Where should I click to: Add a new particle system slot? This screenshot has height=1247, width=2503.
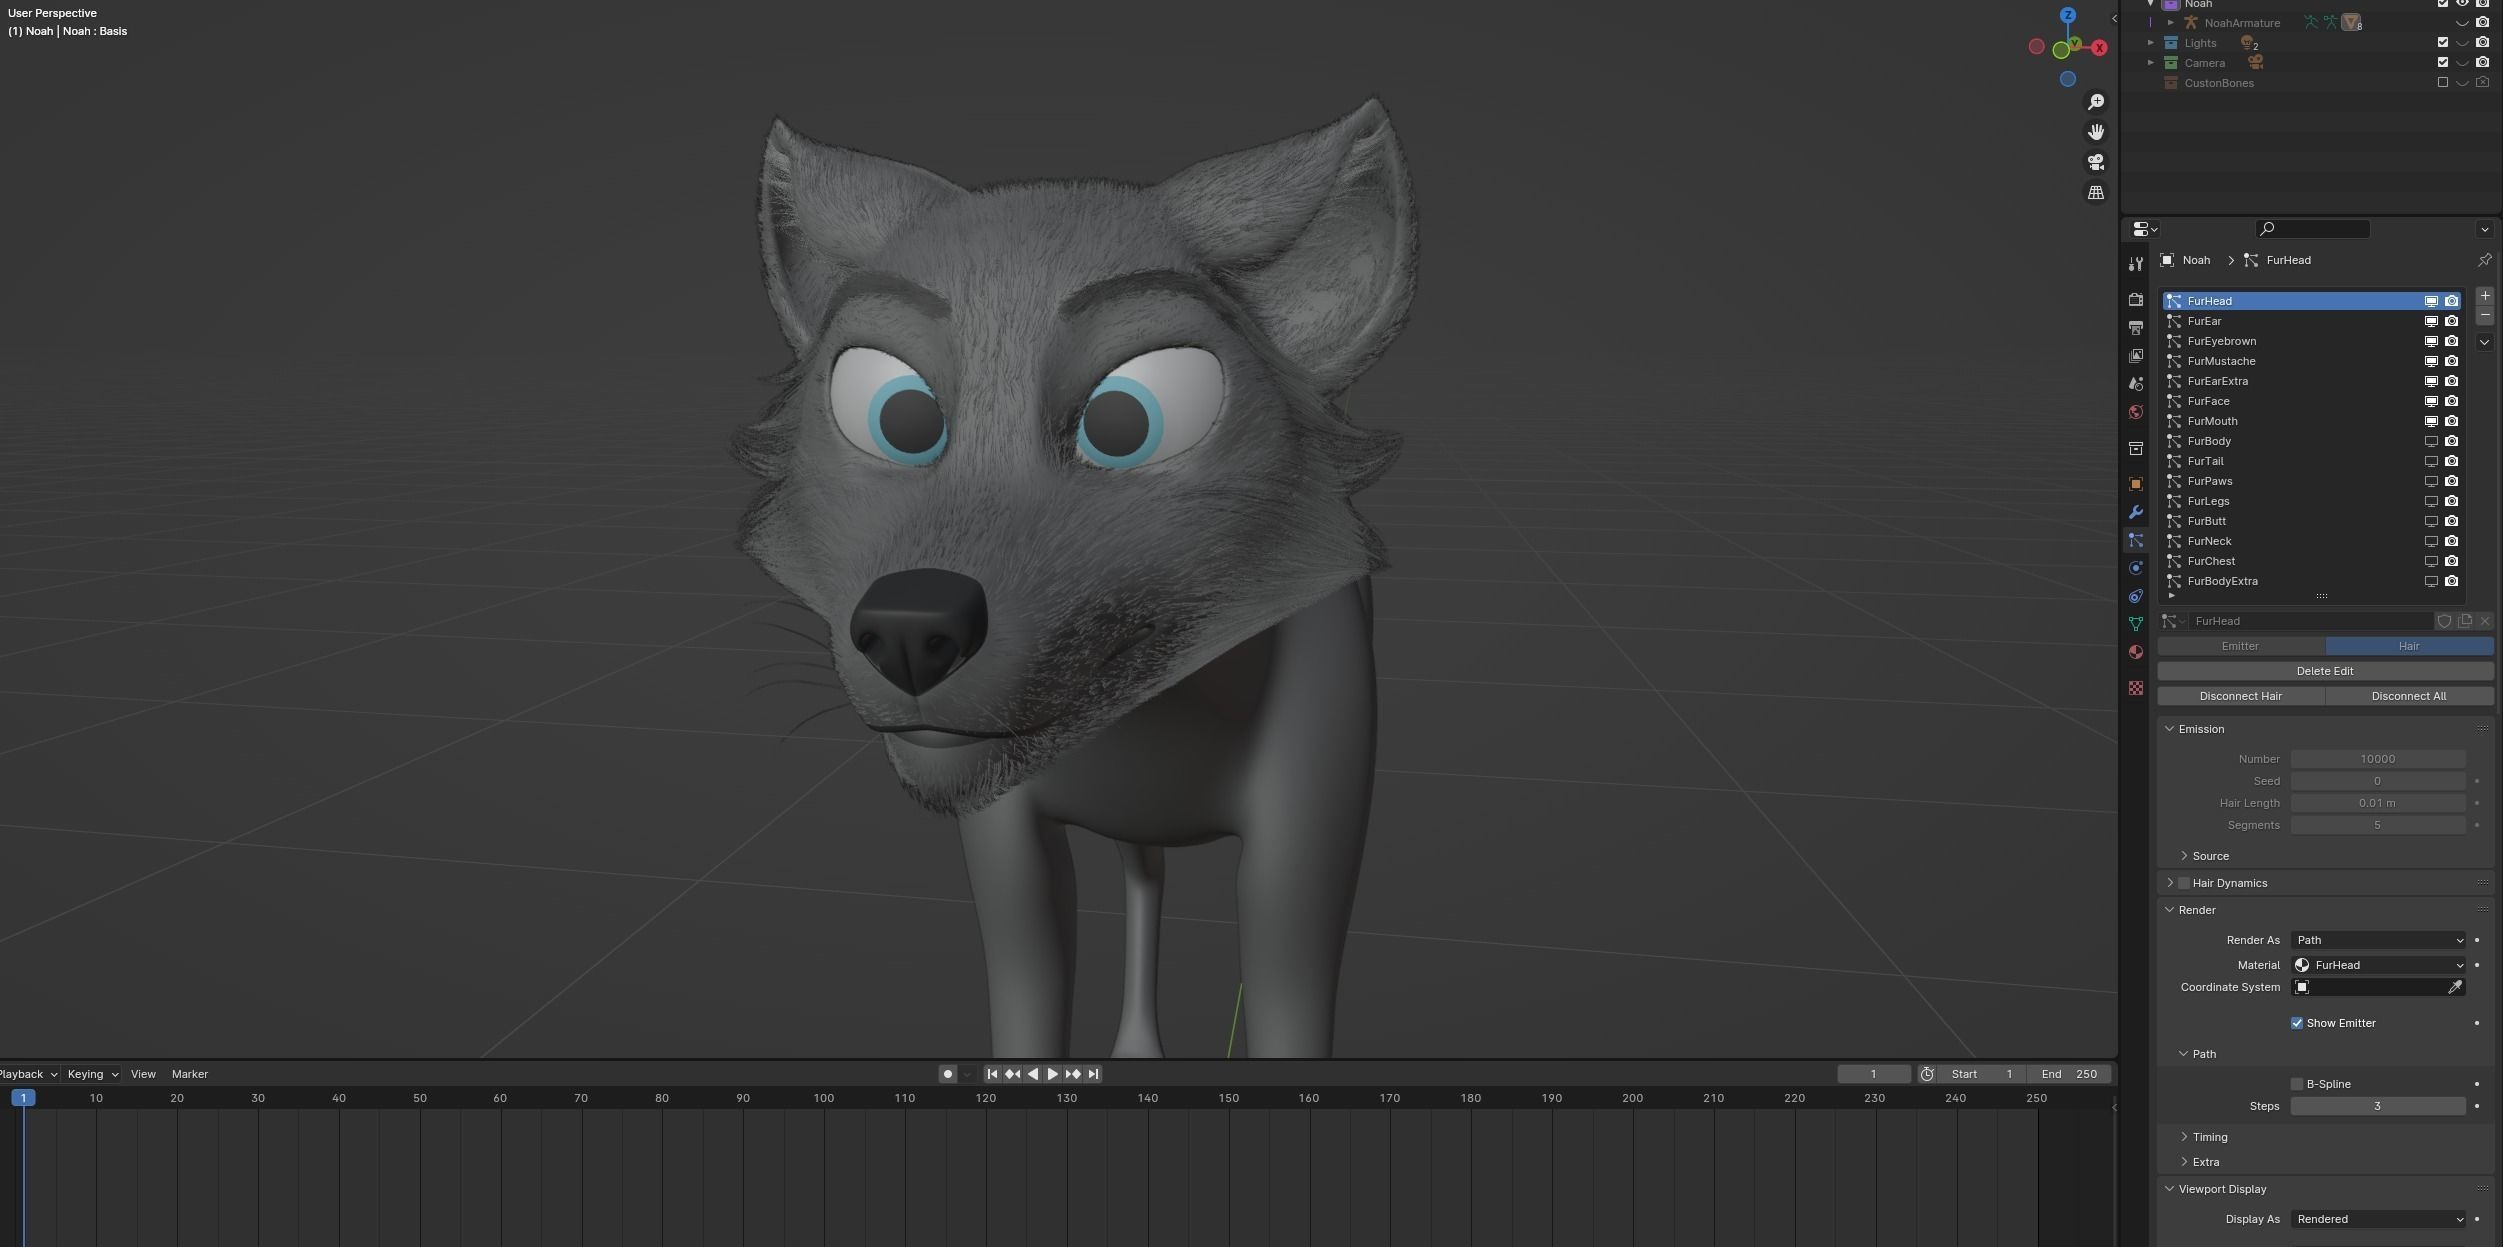point(2484,296)
